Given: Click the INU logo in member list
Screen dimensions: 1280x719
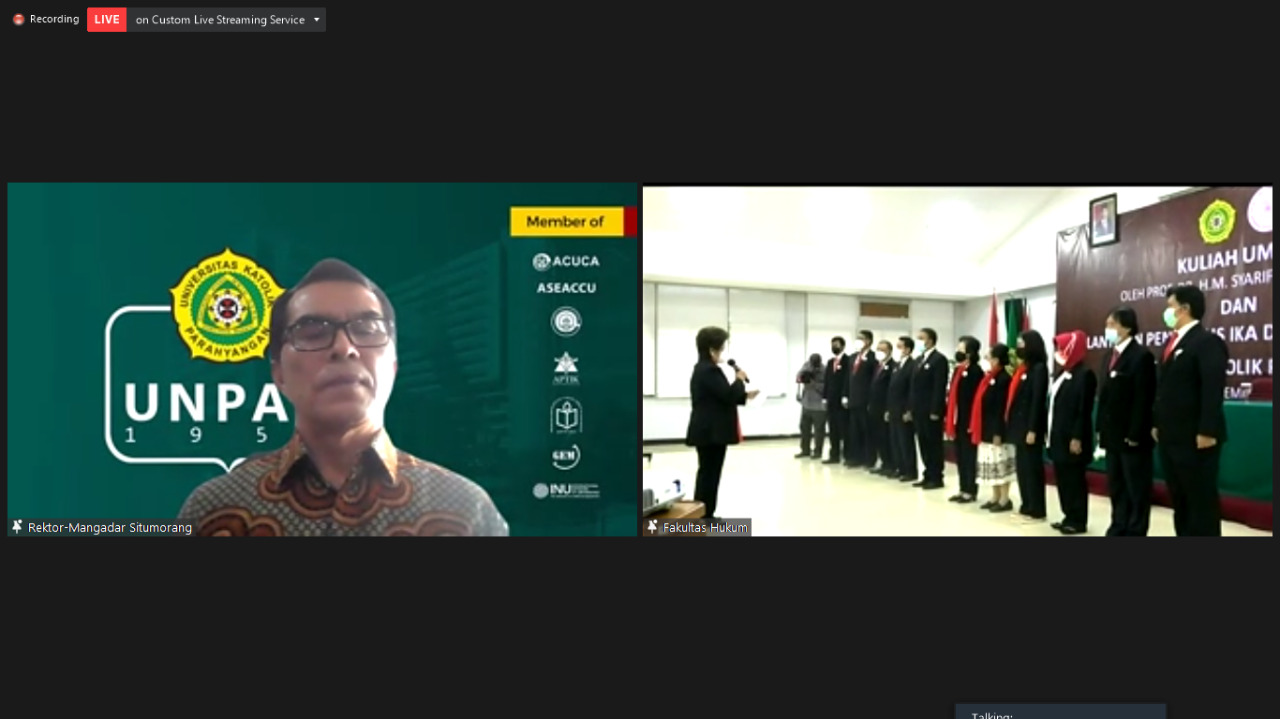Looking at the screenshot, I should pyautogui.click(x=566, y=491).
